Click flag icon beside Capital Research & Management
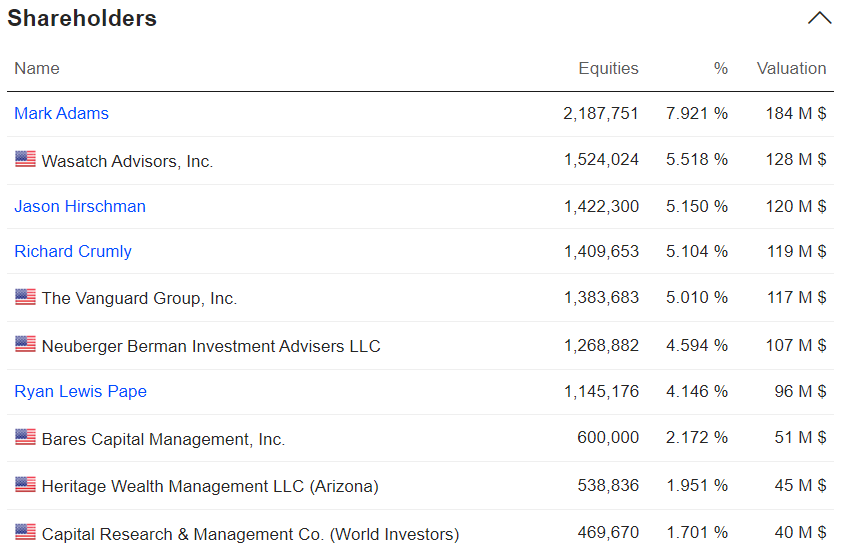844x555 pixels. (25, 533)
